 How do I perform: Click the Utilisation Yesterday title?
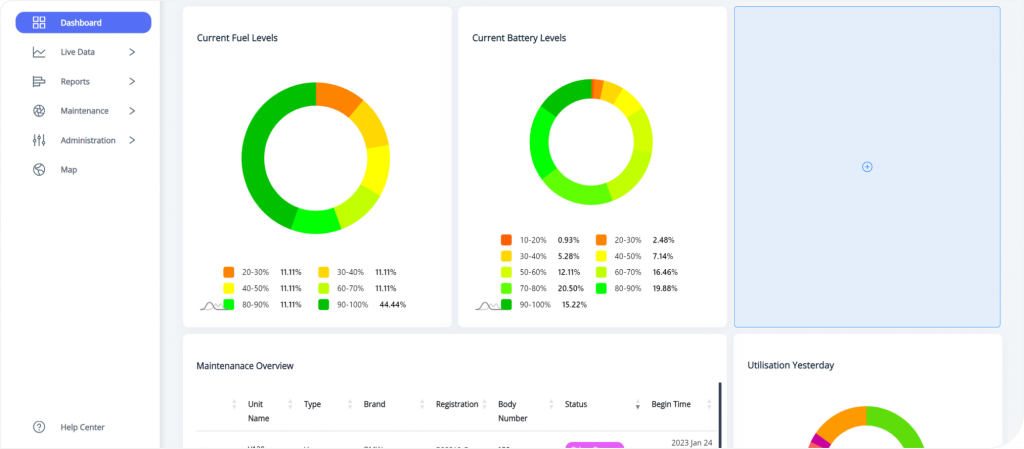click(x=791, y=365)
